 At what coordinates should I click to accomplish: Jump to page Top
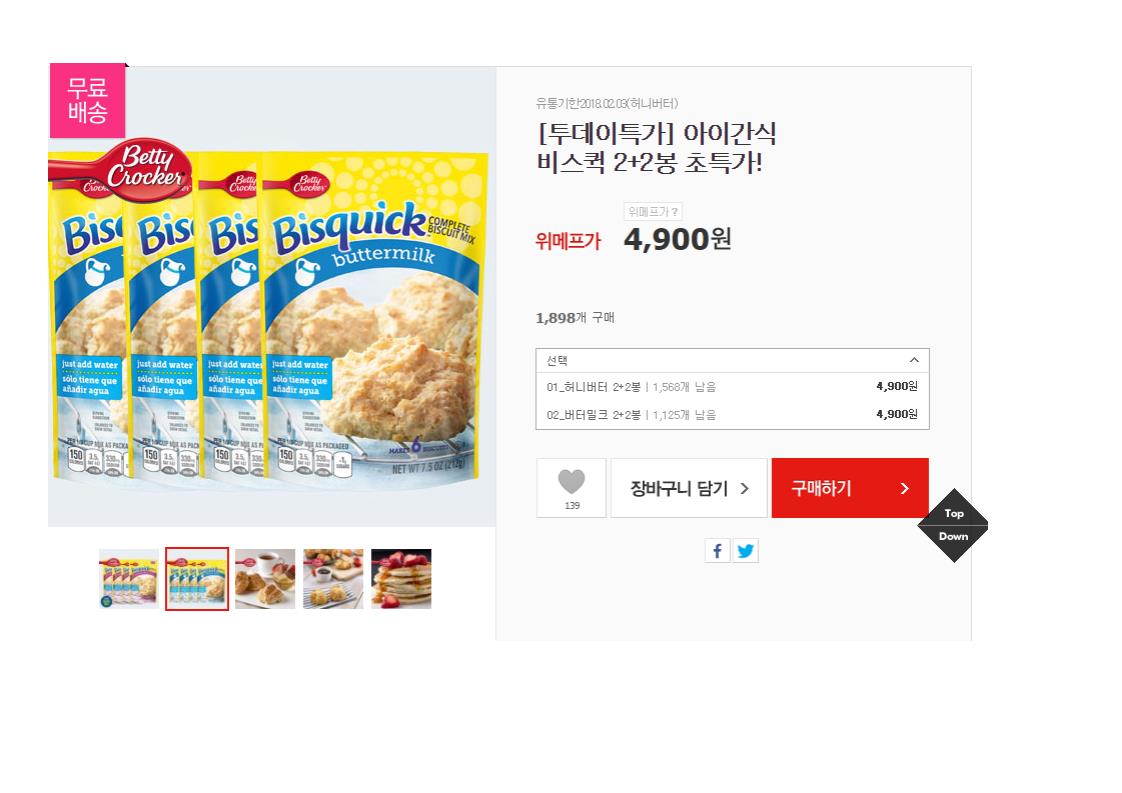(x=953, y=513)
